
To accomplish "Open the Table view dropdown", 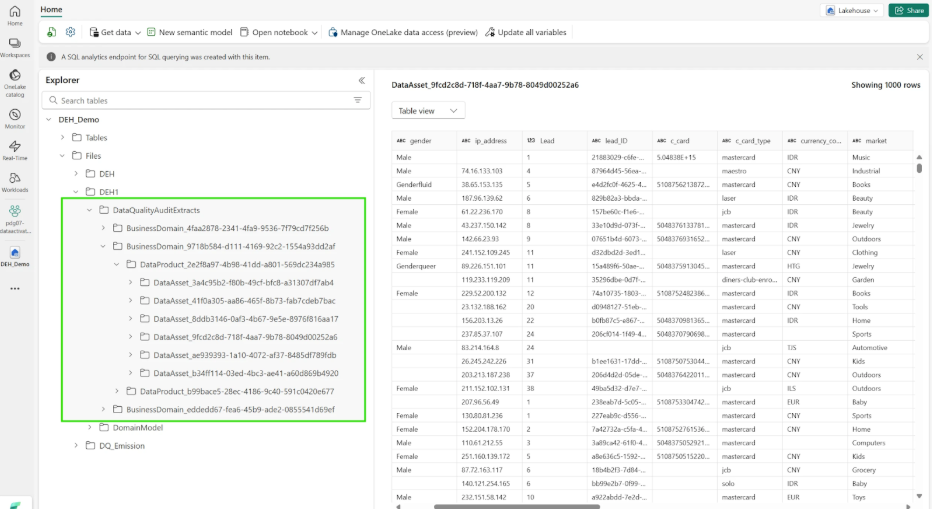I will pos(428,111).
